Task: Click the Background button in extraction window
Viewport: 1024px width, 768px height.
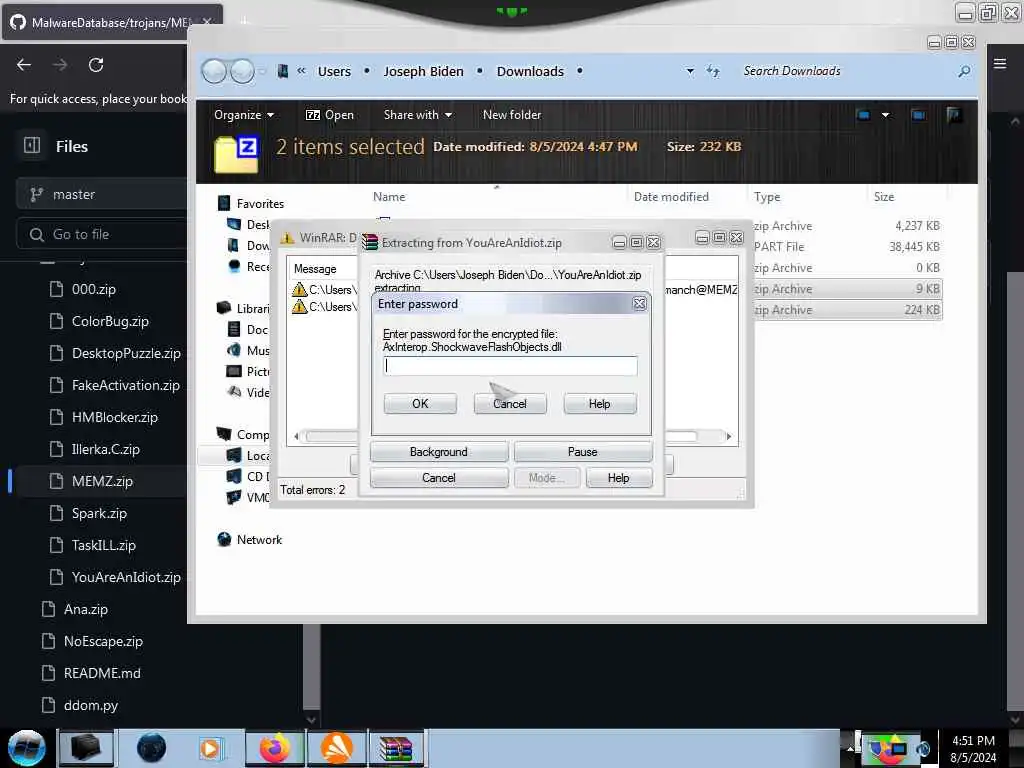Action: coord(439,452)
